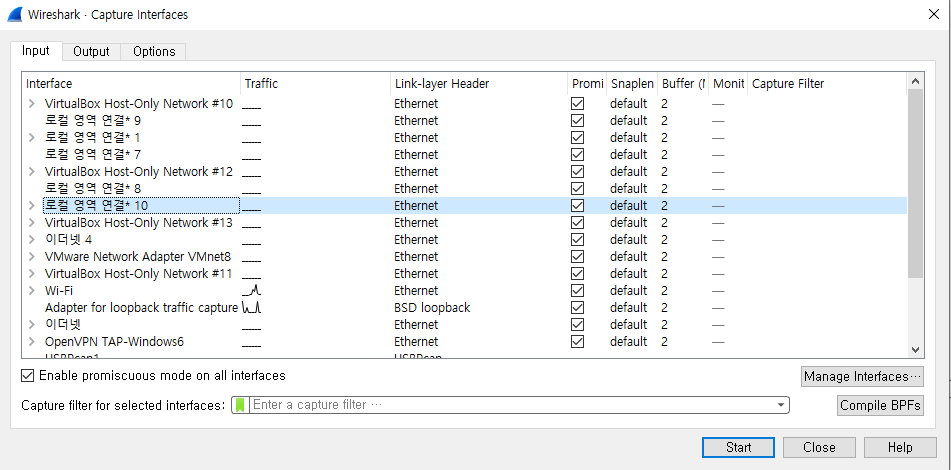Click the loopback adapter traffic sparkline
Screen dimensions: 951x470
click(x=252, y=307)
